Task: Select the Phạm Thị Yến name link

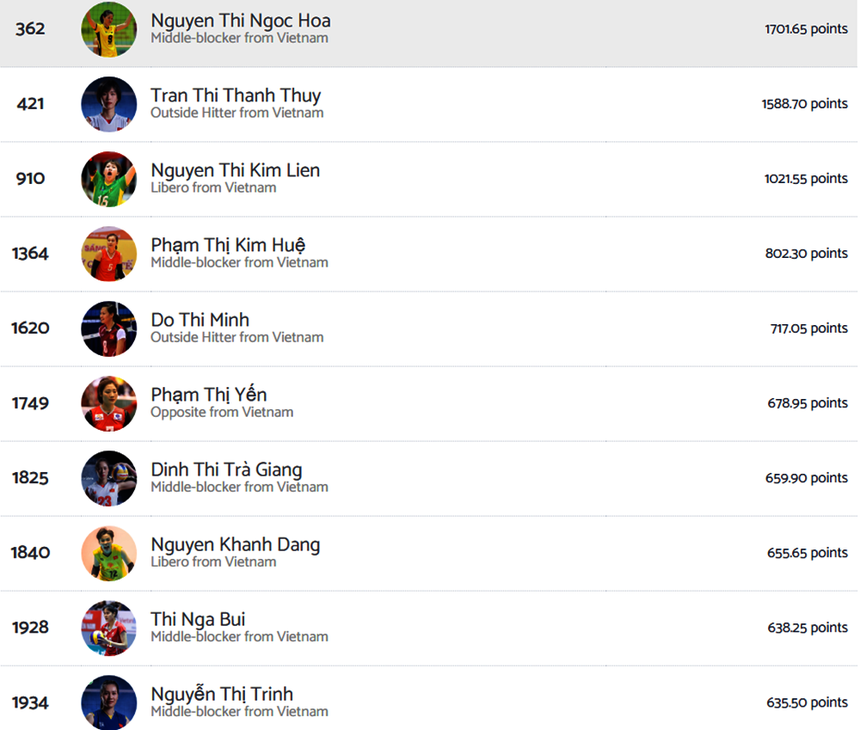Action: 208,395
